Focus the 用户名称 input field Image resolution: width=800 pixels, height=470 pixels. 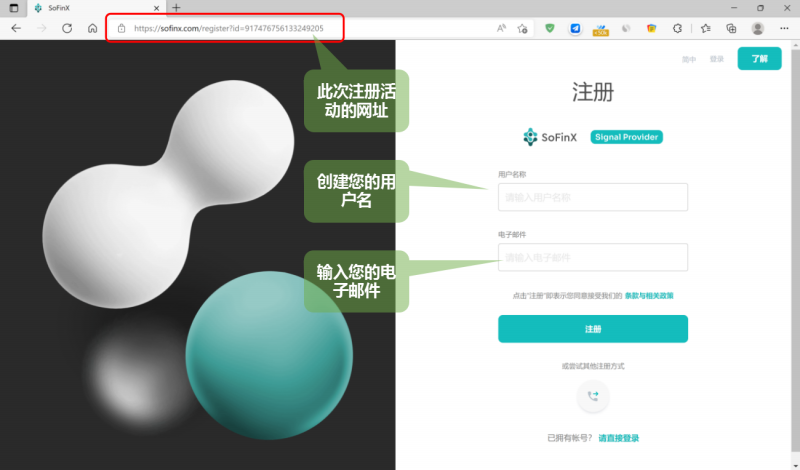593,197
